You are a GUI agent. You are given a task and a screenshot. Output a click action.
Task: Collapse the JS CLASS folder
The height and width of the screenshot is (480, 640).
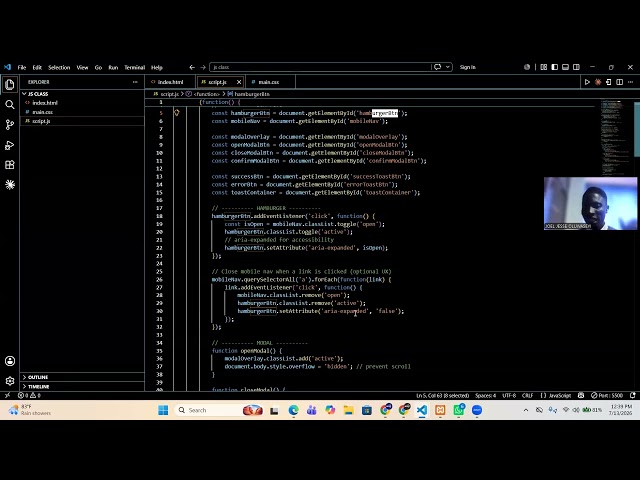click(37, 94)
